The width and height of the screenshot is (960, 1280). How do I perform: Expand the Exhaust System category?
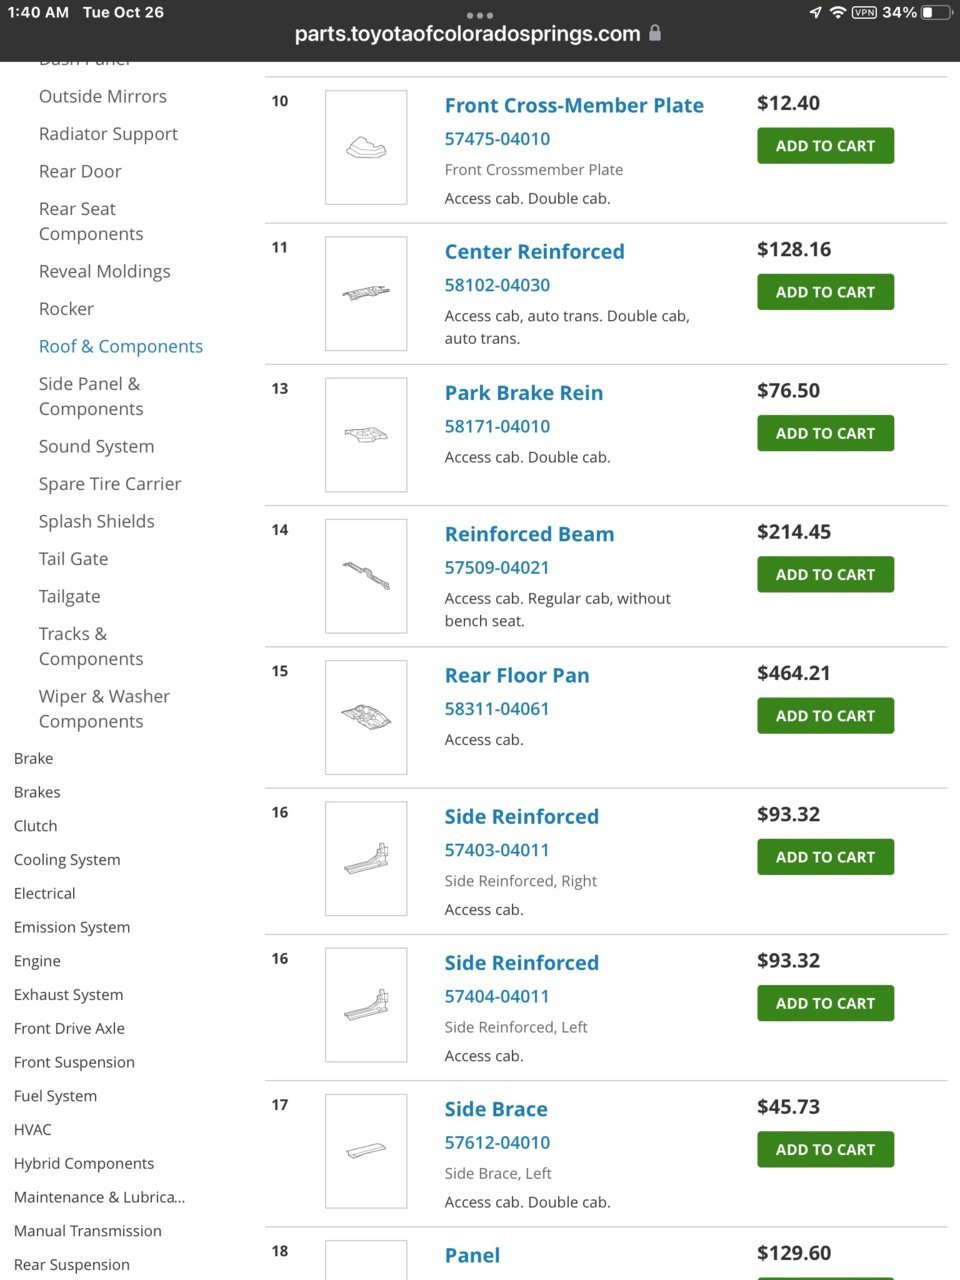(x=69, y=994)
